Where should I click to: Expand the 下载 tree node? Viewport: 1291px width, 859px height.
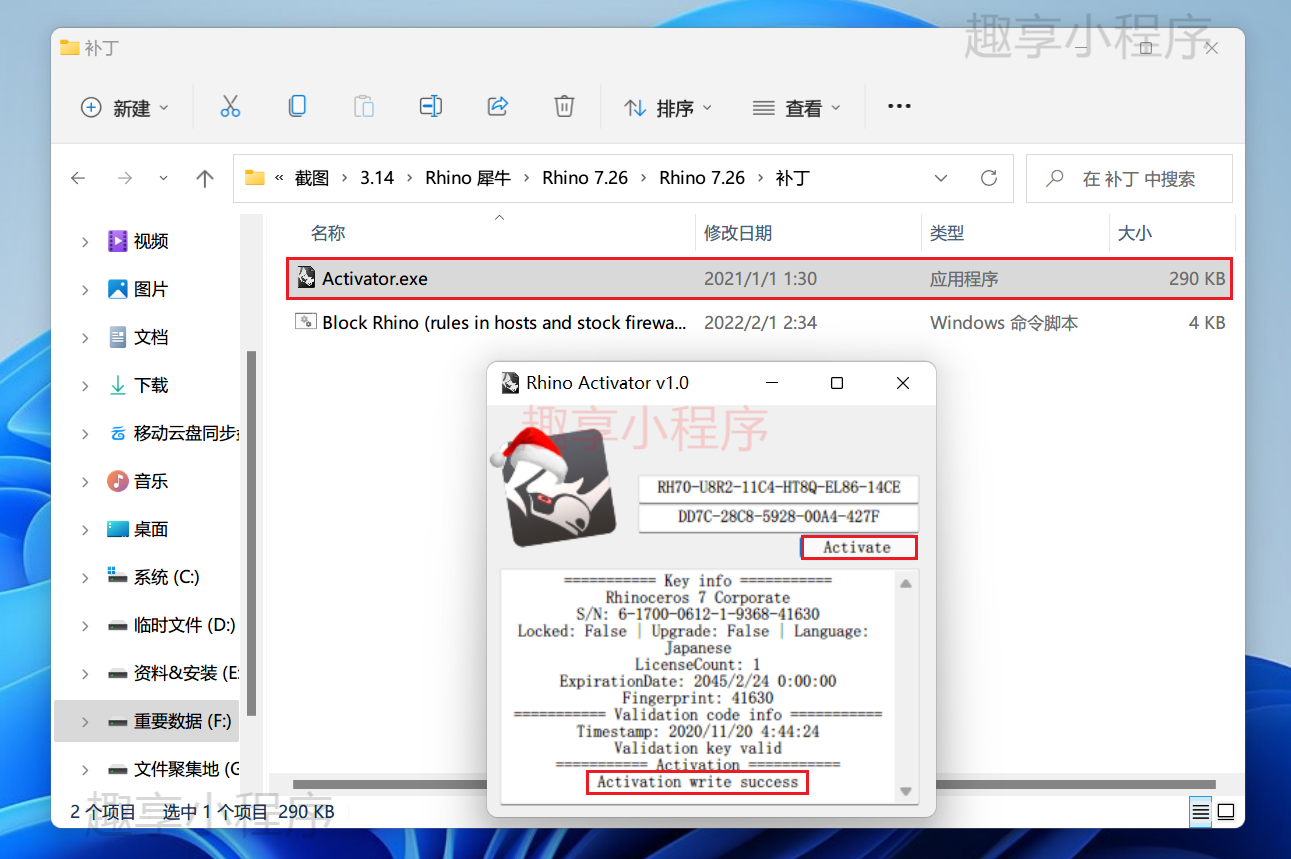85,385
